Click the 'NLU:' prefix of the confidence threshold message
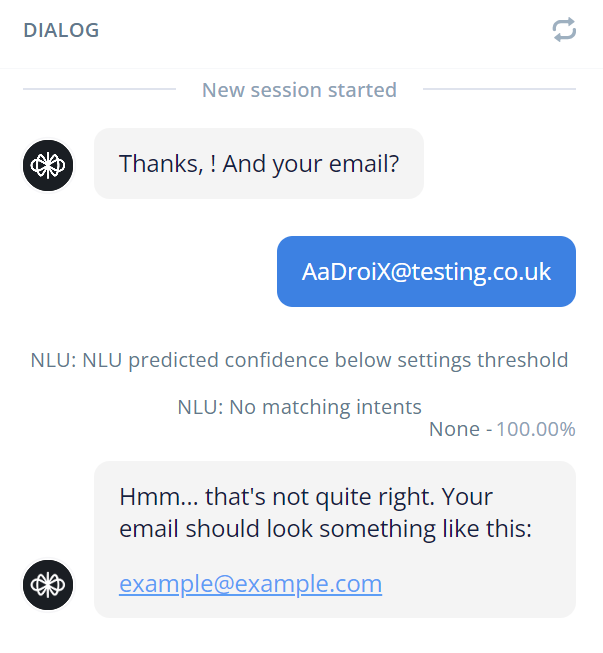 [x=53, y=360]
